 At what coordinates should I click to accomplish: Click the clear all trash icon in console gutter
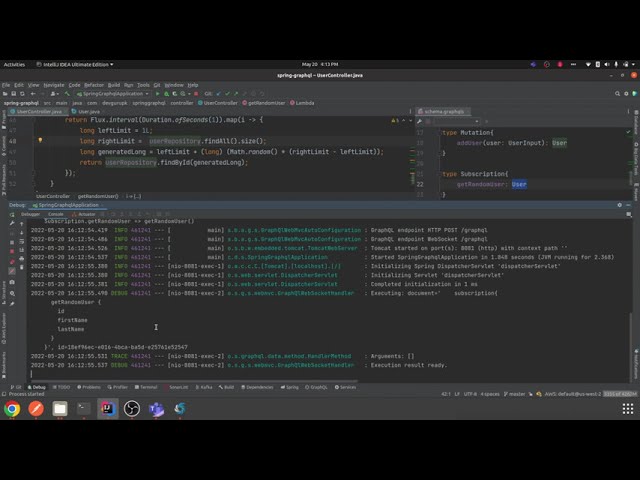(x=22, y=267)
